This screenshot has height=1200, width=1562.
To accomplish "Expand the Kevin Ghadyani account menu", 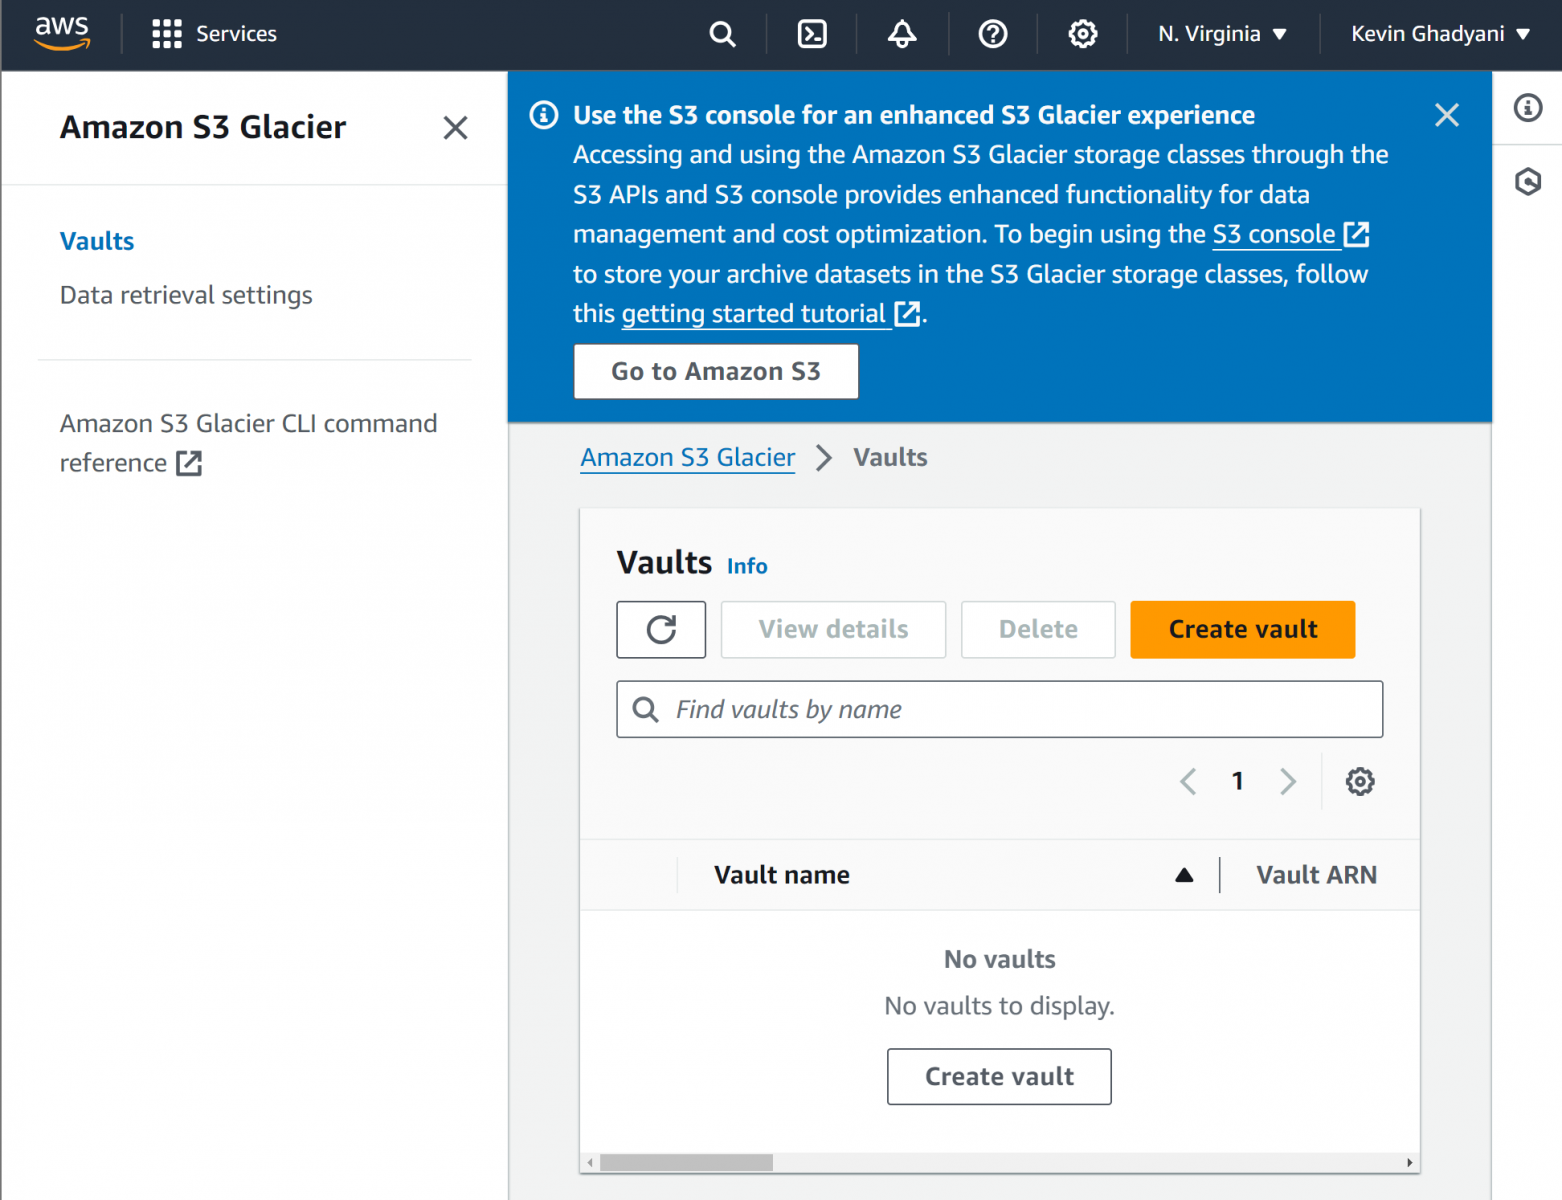I will (1440, 34).
